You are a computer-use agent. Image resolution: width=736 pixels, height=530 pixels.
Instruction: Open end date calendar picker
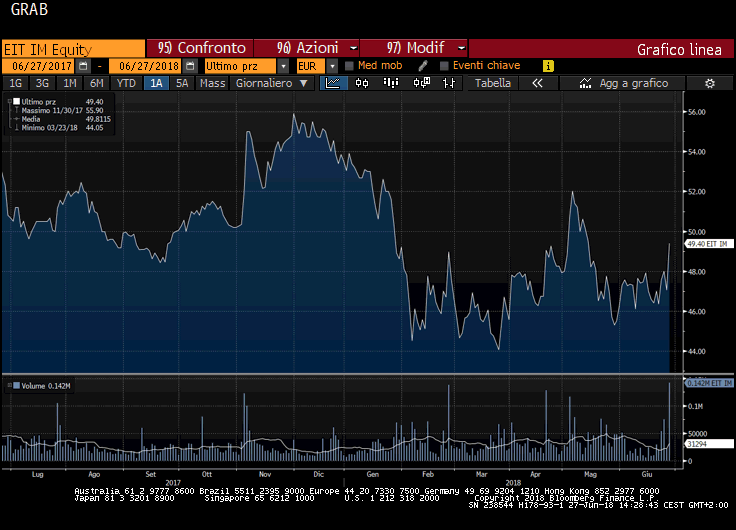[190, 66]
